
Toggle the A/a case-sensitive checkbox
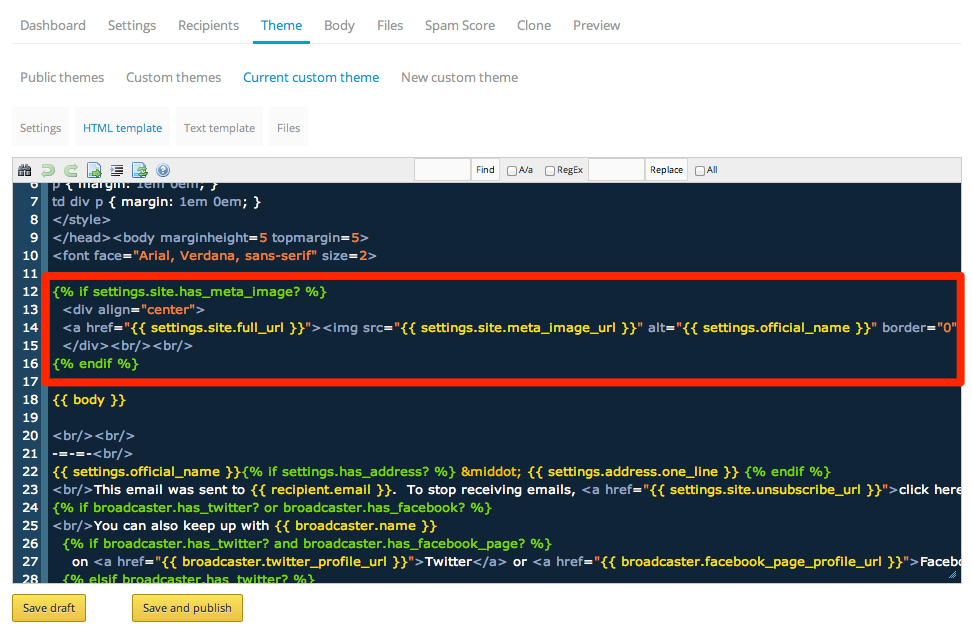coord(511,171)
